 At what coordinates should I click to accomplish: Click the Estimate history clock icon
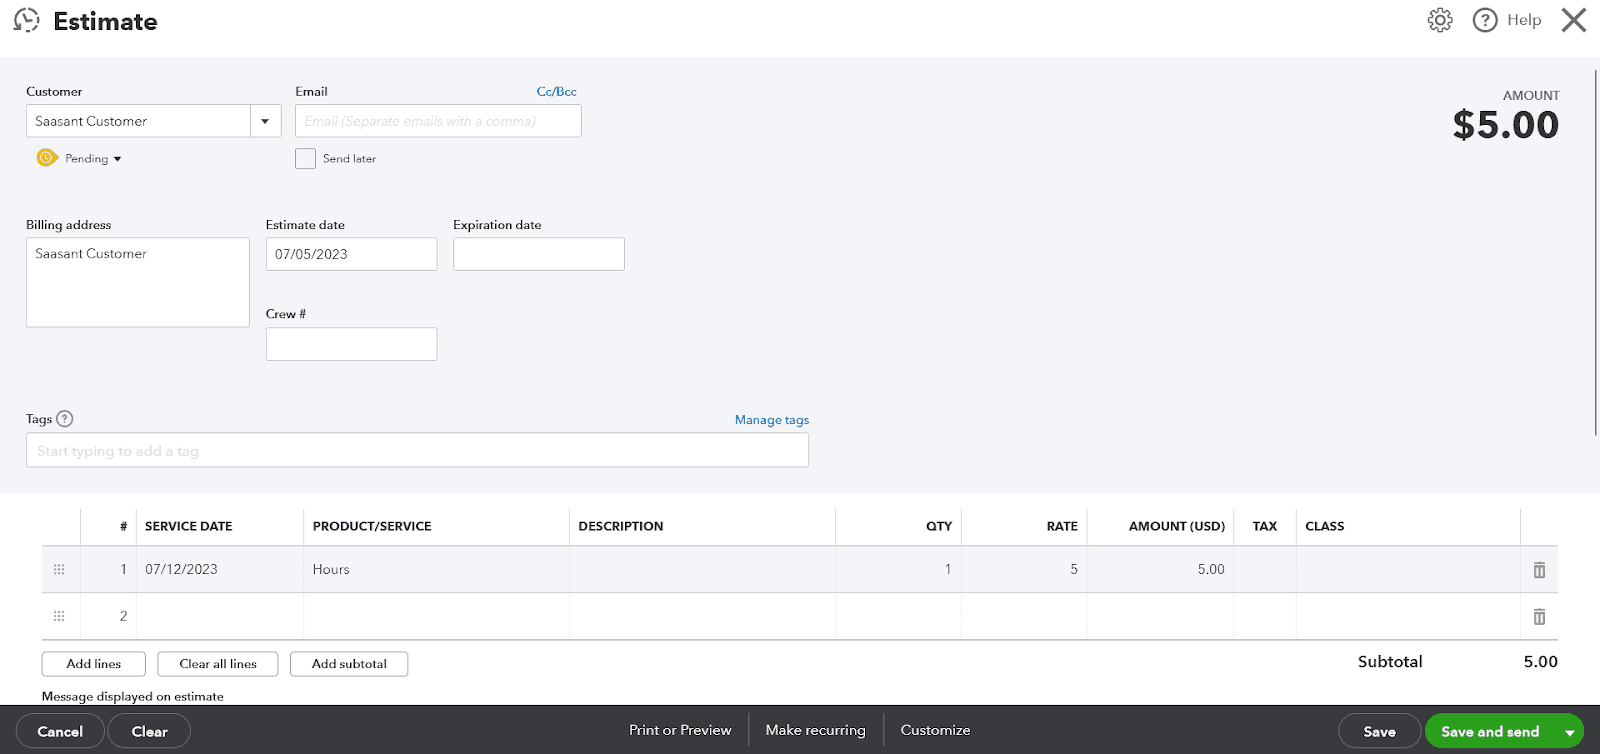tap(27, 21)
